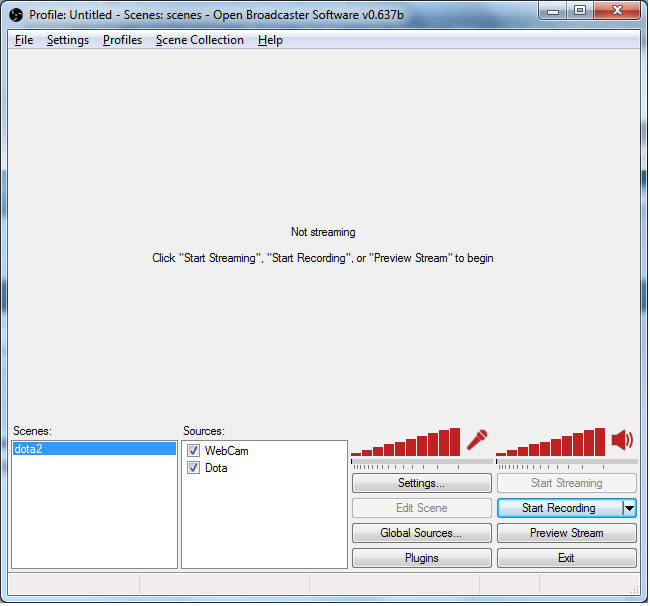This screenshot has width=650, height=606.
Task: Click the OBS logo in title bar
Action: tap(16, 15)
